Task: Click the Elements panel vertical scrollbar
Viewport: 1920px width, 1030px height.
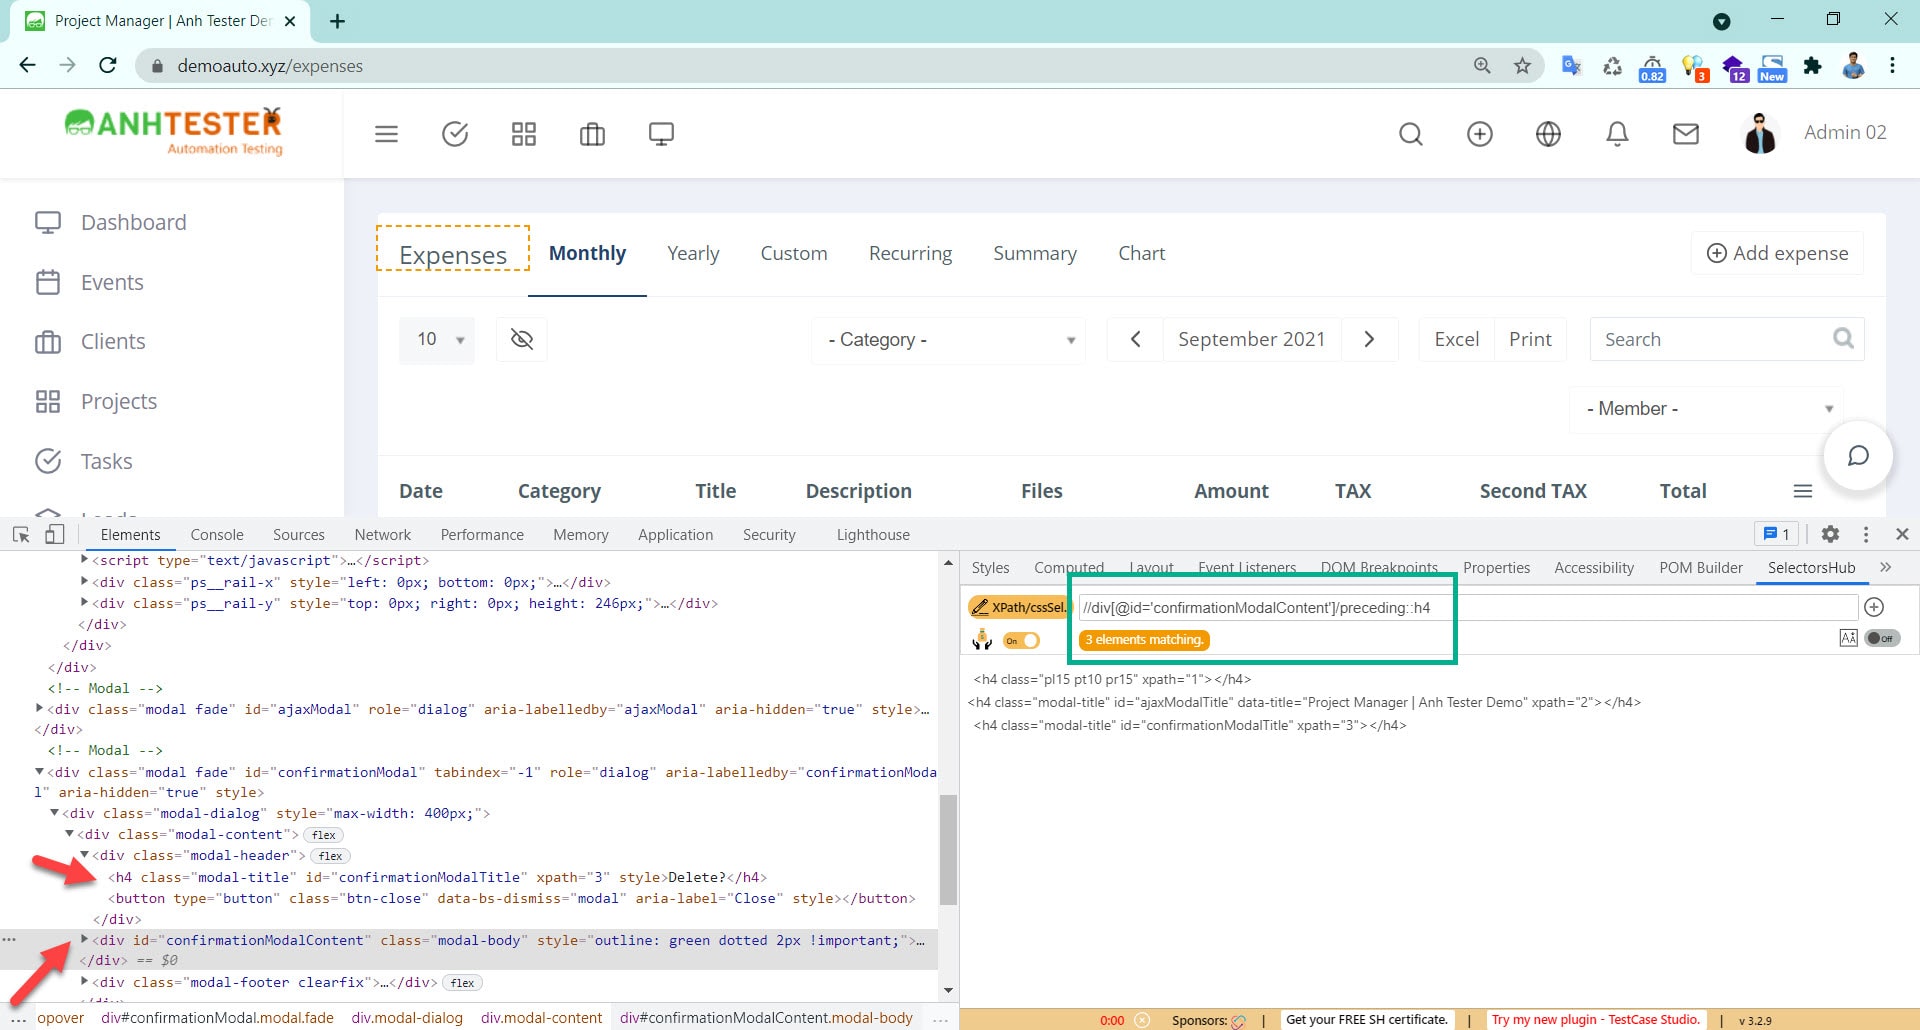Action: point(948,850)
